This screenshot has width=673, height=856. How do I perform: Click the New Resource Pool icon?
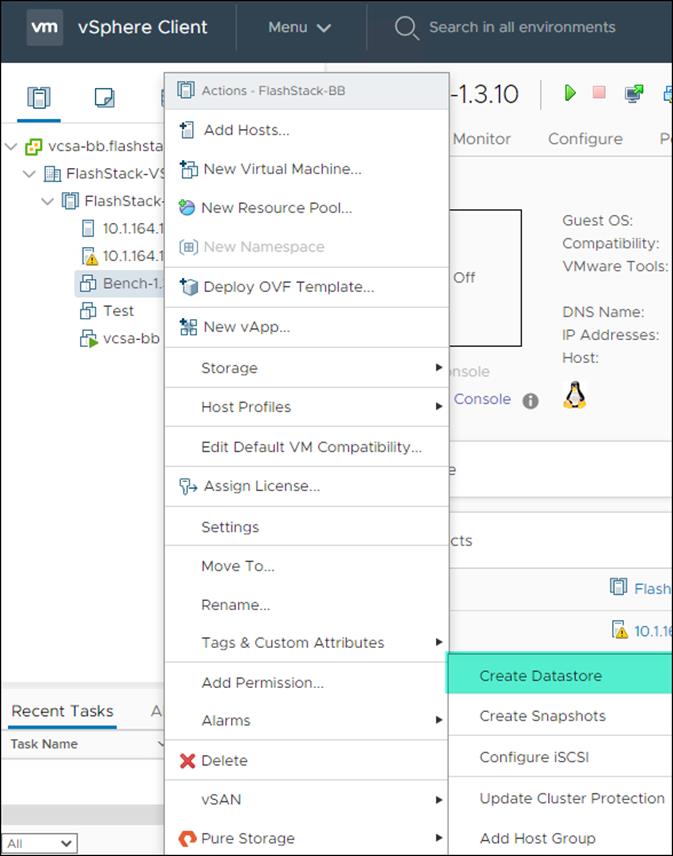coord(187,208)
